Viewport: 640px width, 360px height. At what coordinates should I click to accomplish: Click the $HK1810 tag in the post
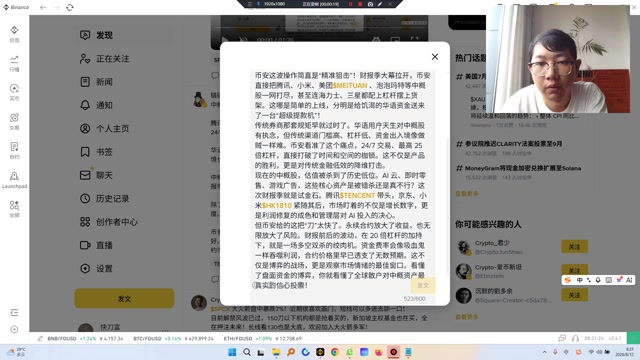click(x=277, y=205)
